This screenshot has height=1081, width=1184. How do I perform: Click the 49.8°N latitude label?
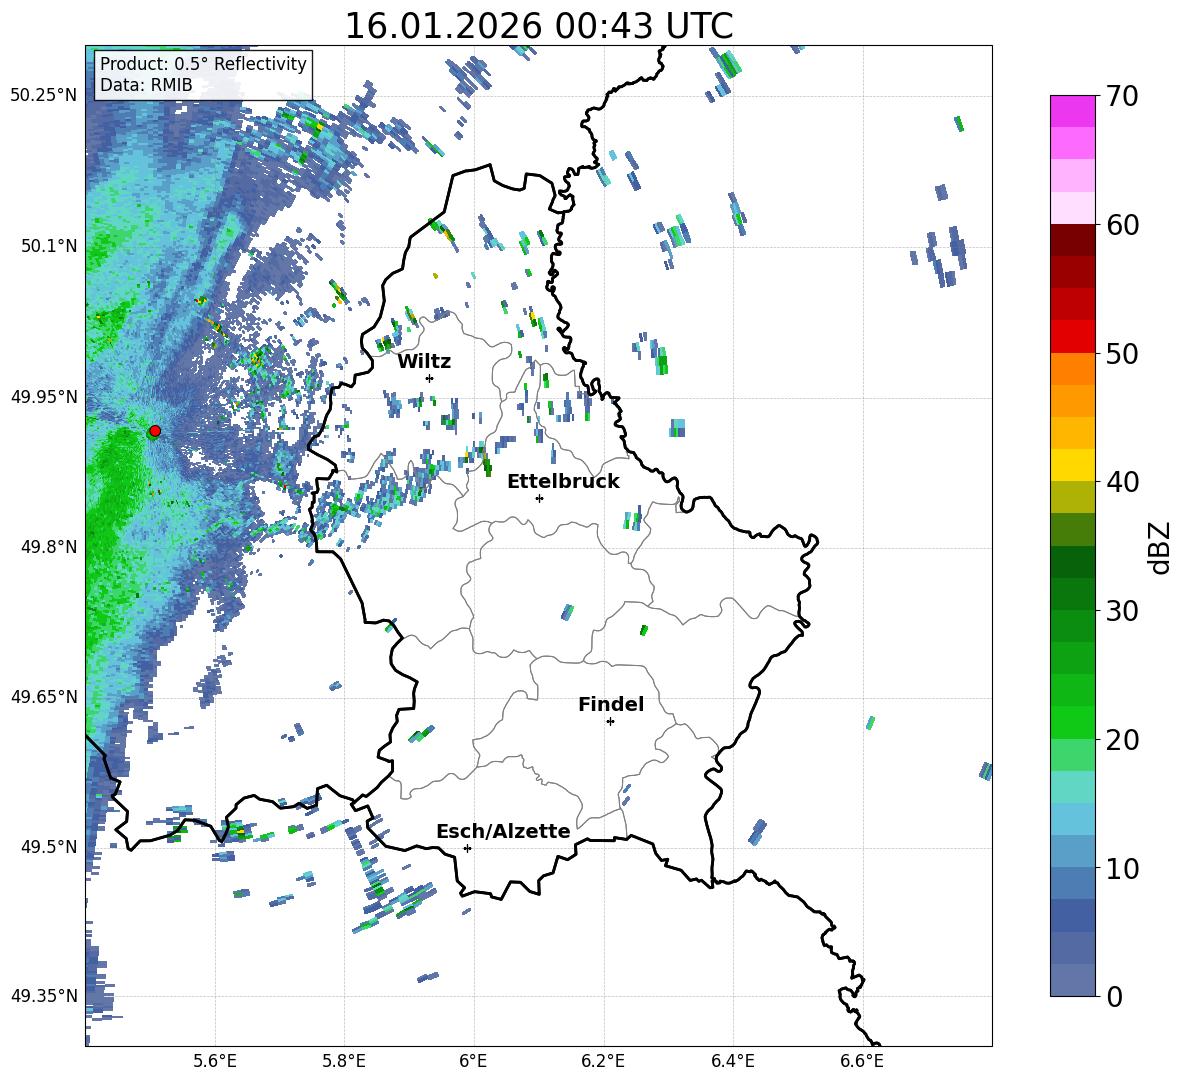coord(50,547)
